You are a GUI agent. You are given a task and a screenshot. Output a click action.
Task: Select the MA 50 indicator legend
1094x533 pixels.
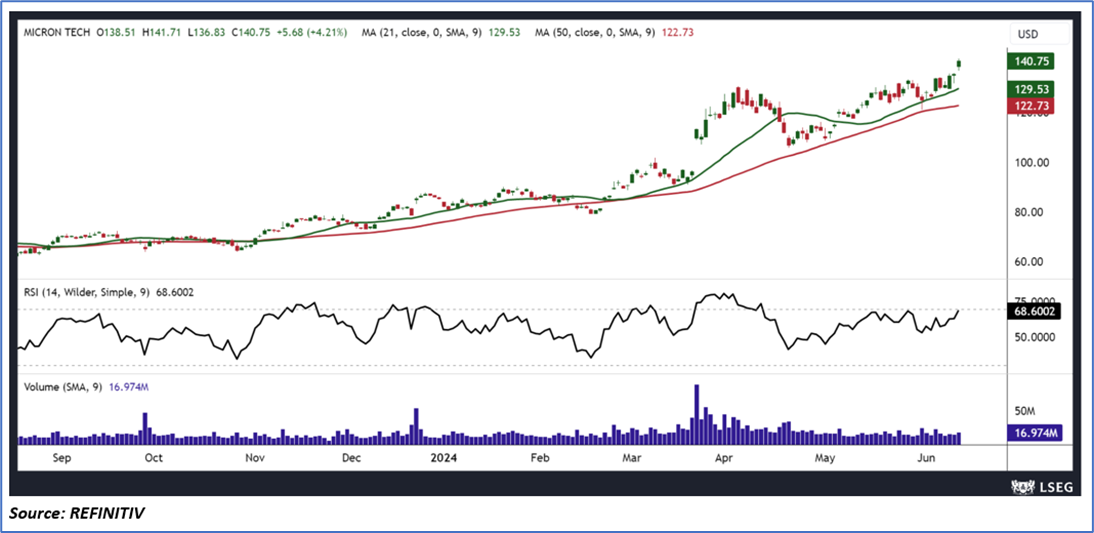614,32
